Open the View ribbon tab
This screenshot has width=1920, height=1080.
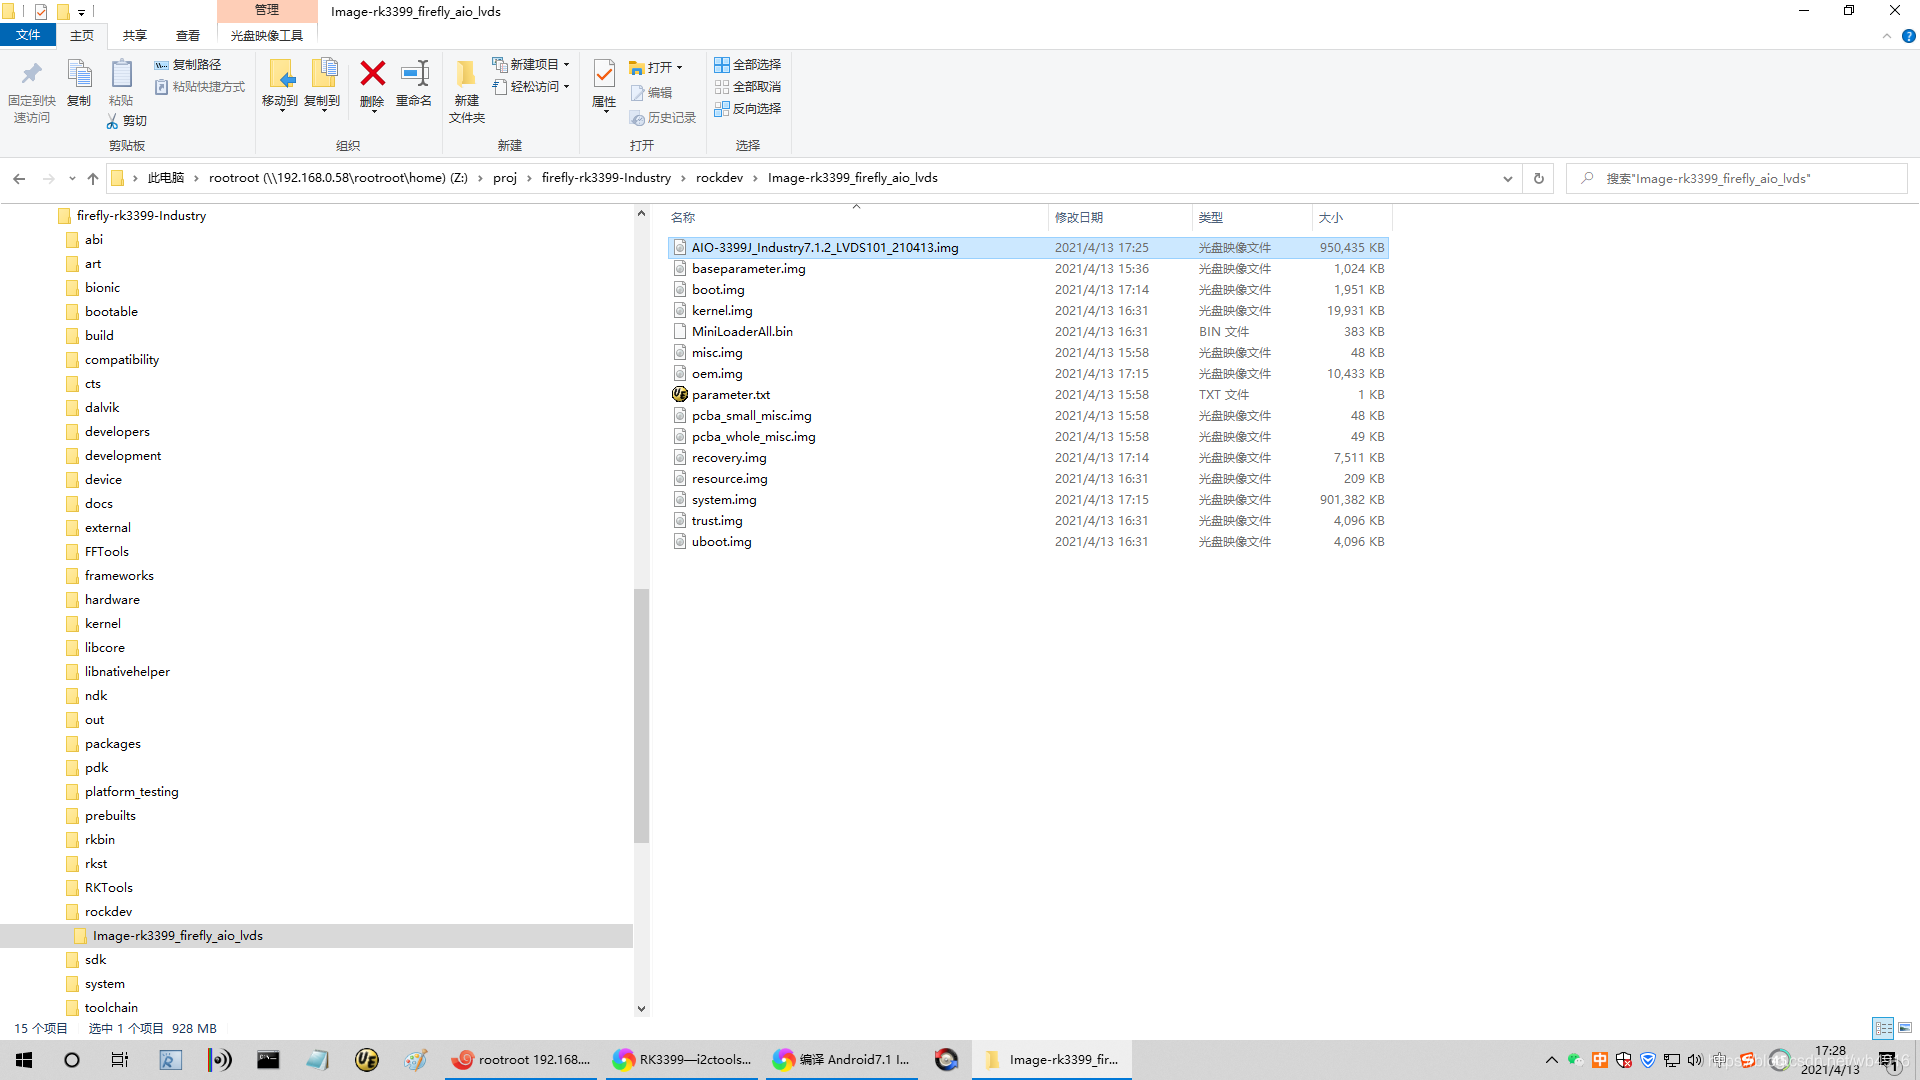click(188, 35)
